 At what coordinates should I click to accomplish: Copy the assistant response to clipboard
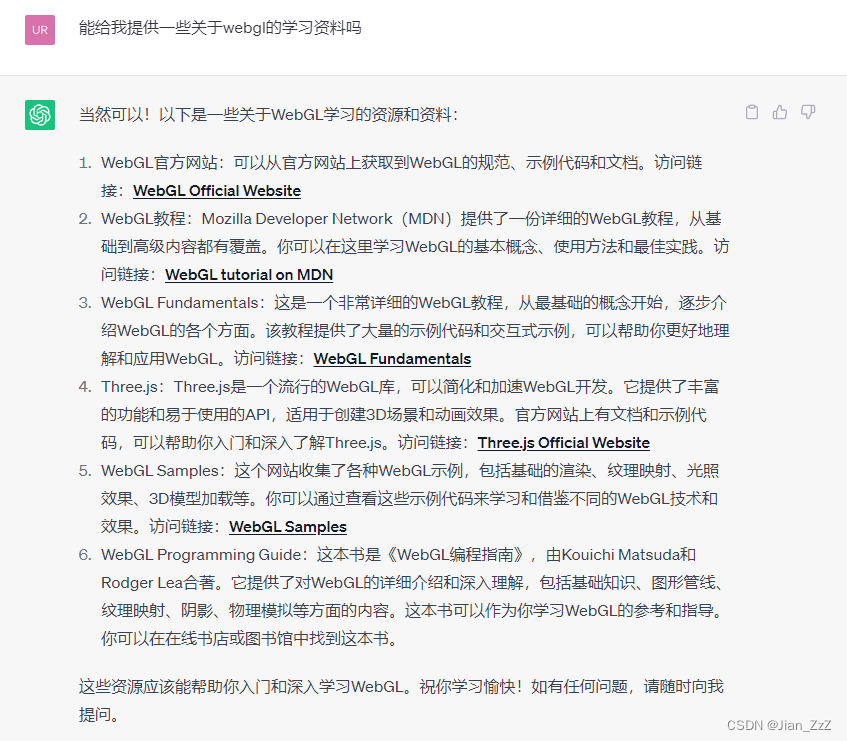click(751, 112)
